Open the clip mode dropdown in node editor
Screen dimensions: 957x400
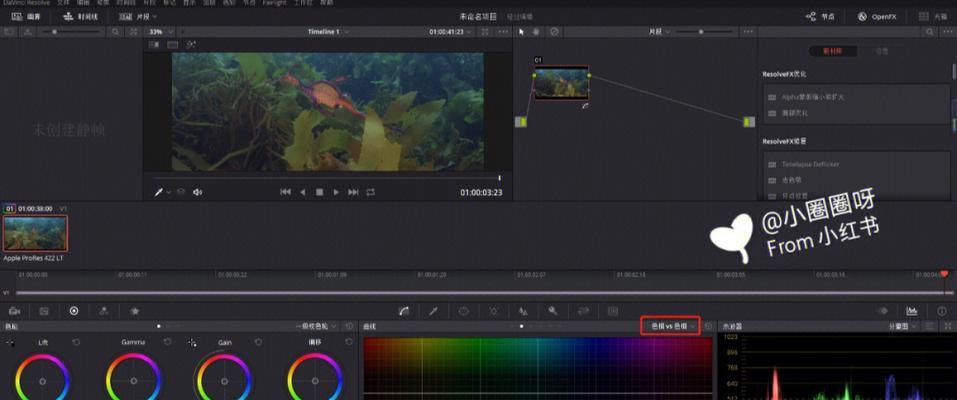coord(659,32)
